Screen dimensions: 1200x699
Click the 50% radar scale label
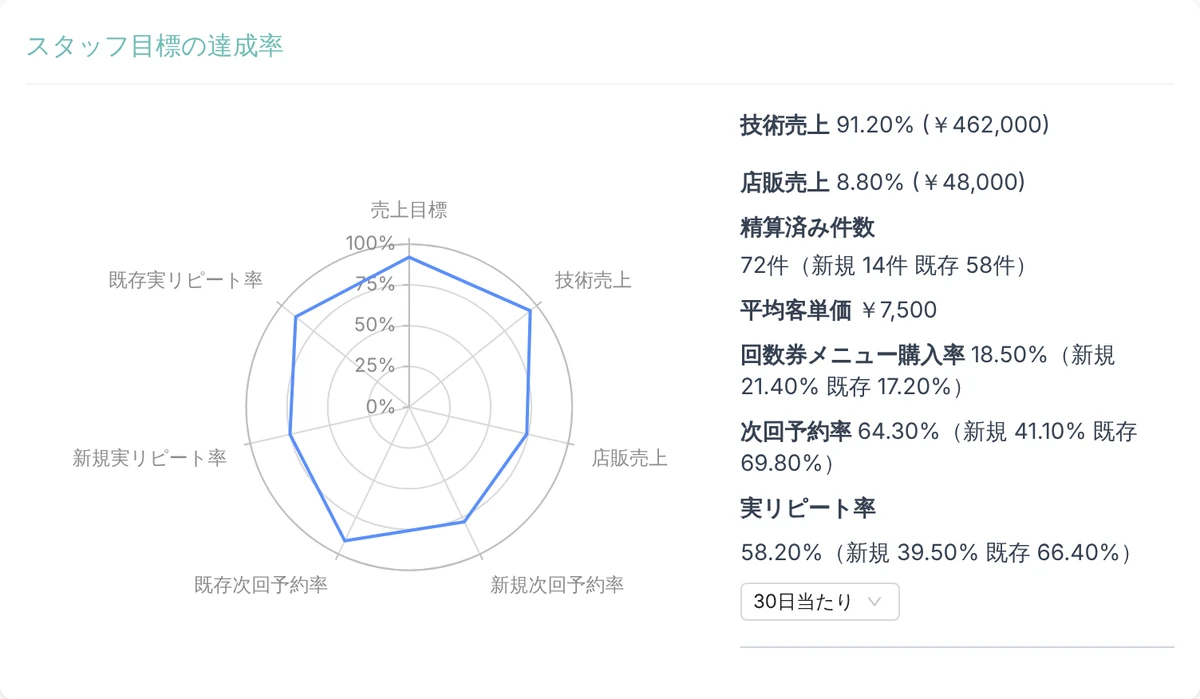(x=376, y=325)
